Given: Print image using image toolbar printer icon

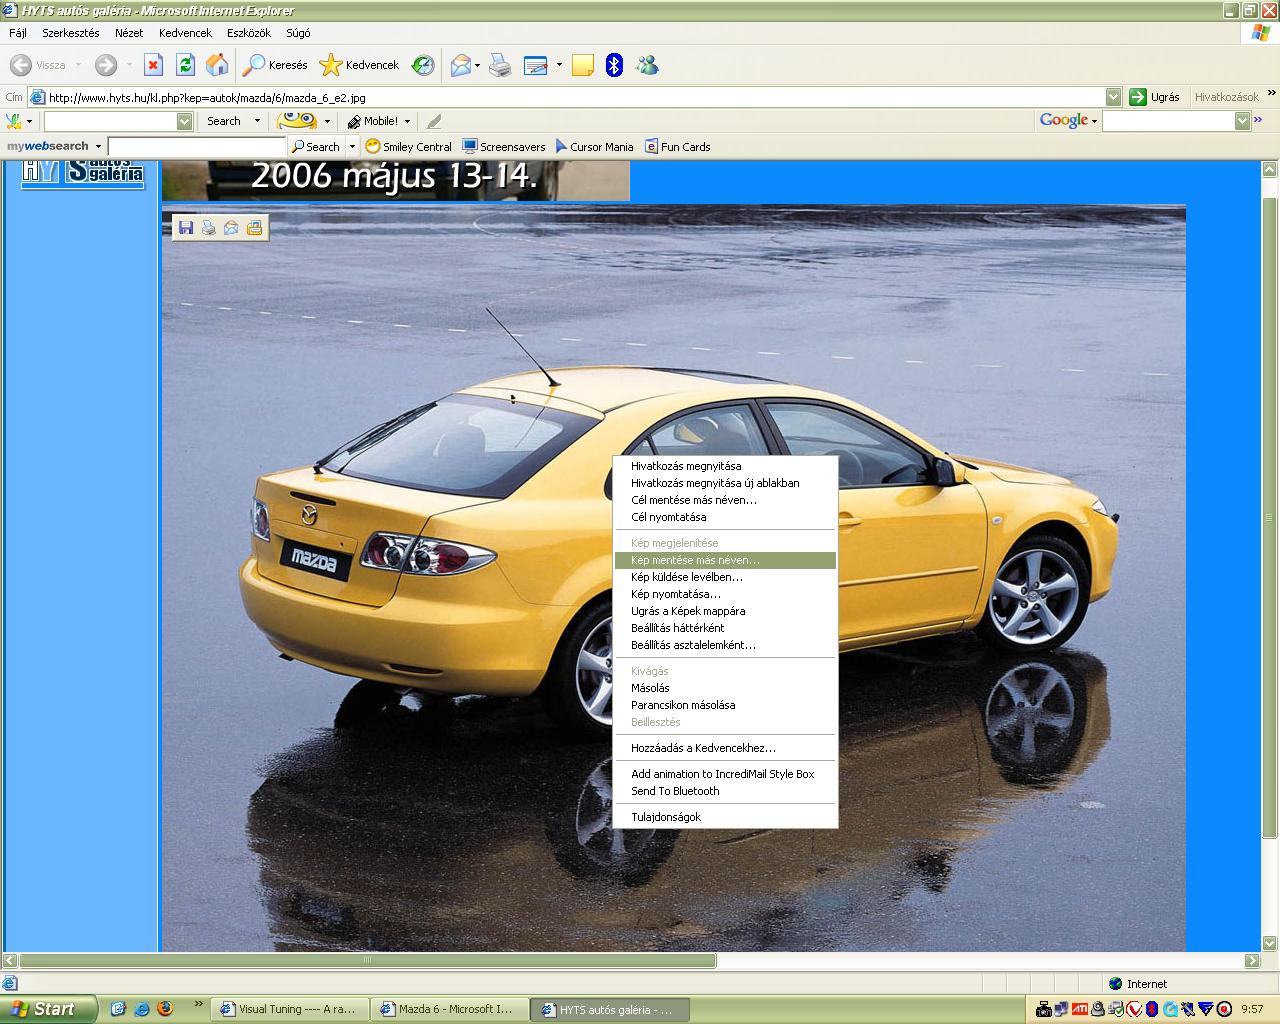Looking at the screenshot, I should pyautogui.click(x=208, y=228).
